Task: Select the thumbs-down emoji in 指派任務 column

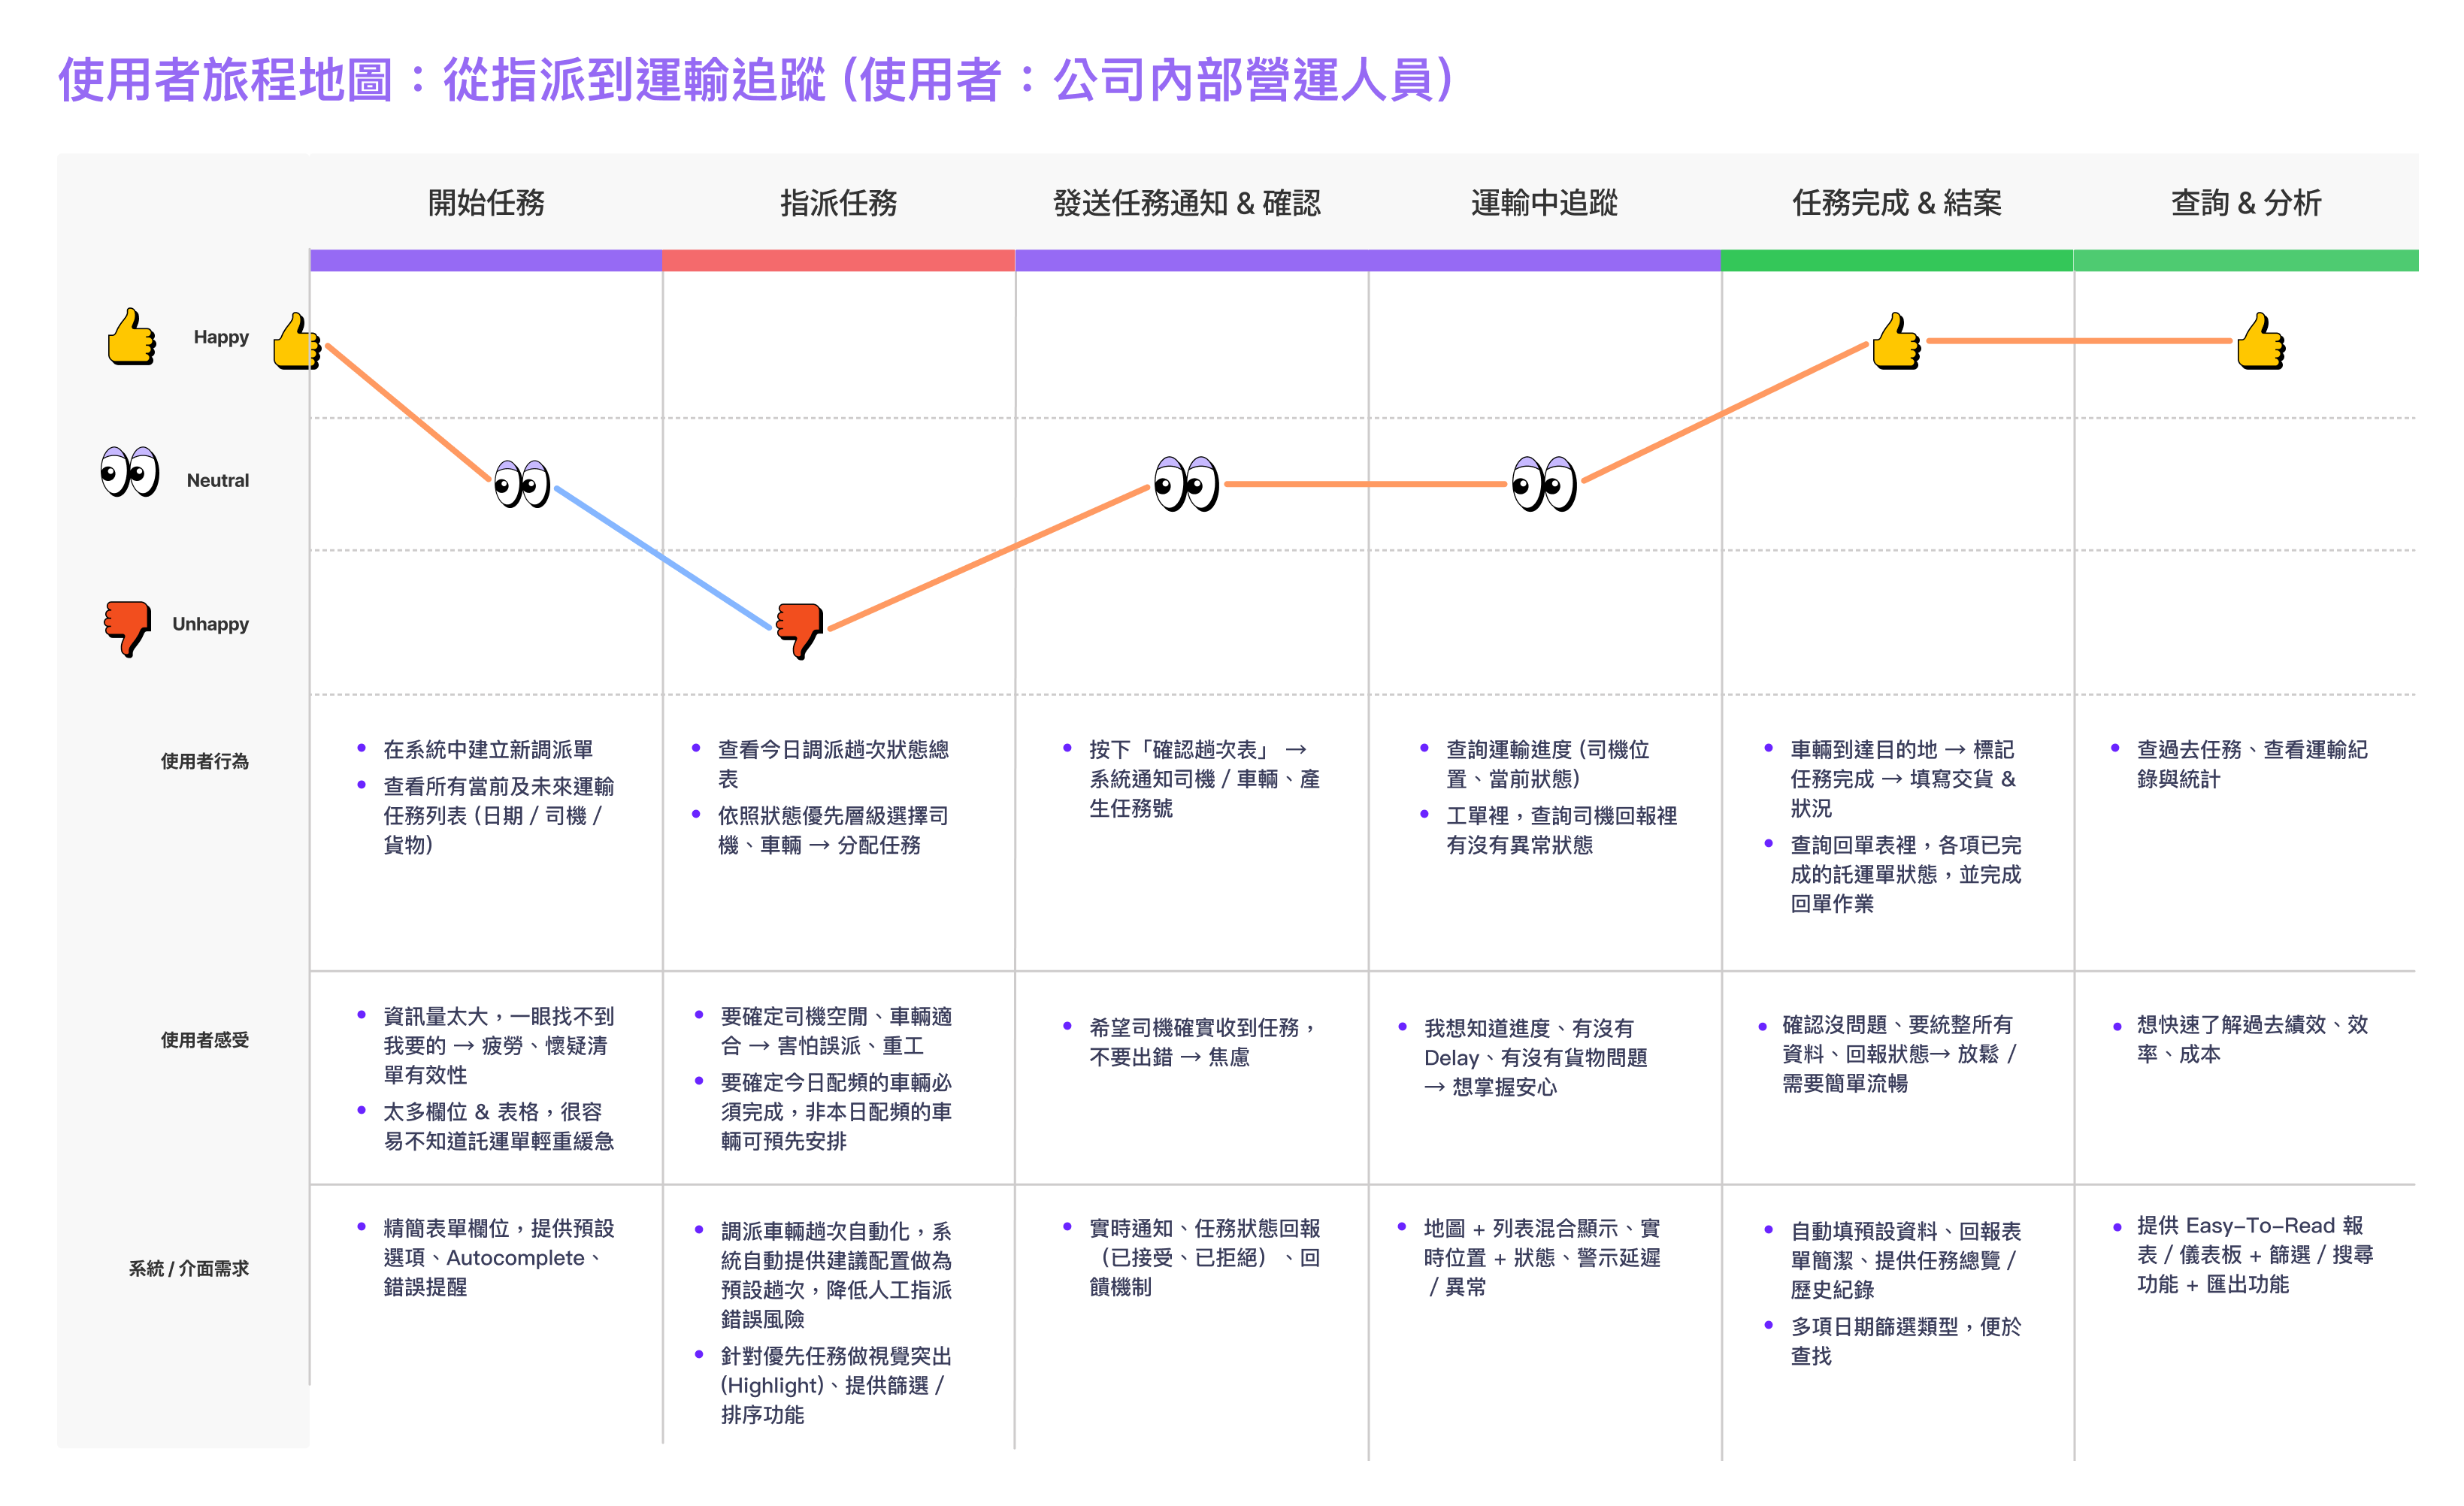Action: coord(800,630)
